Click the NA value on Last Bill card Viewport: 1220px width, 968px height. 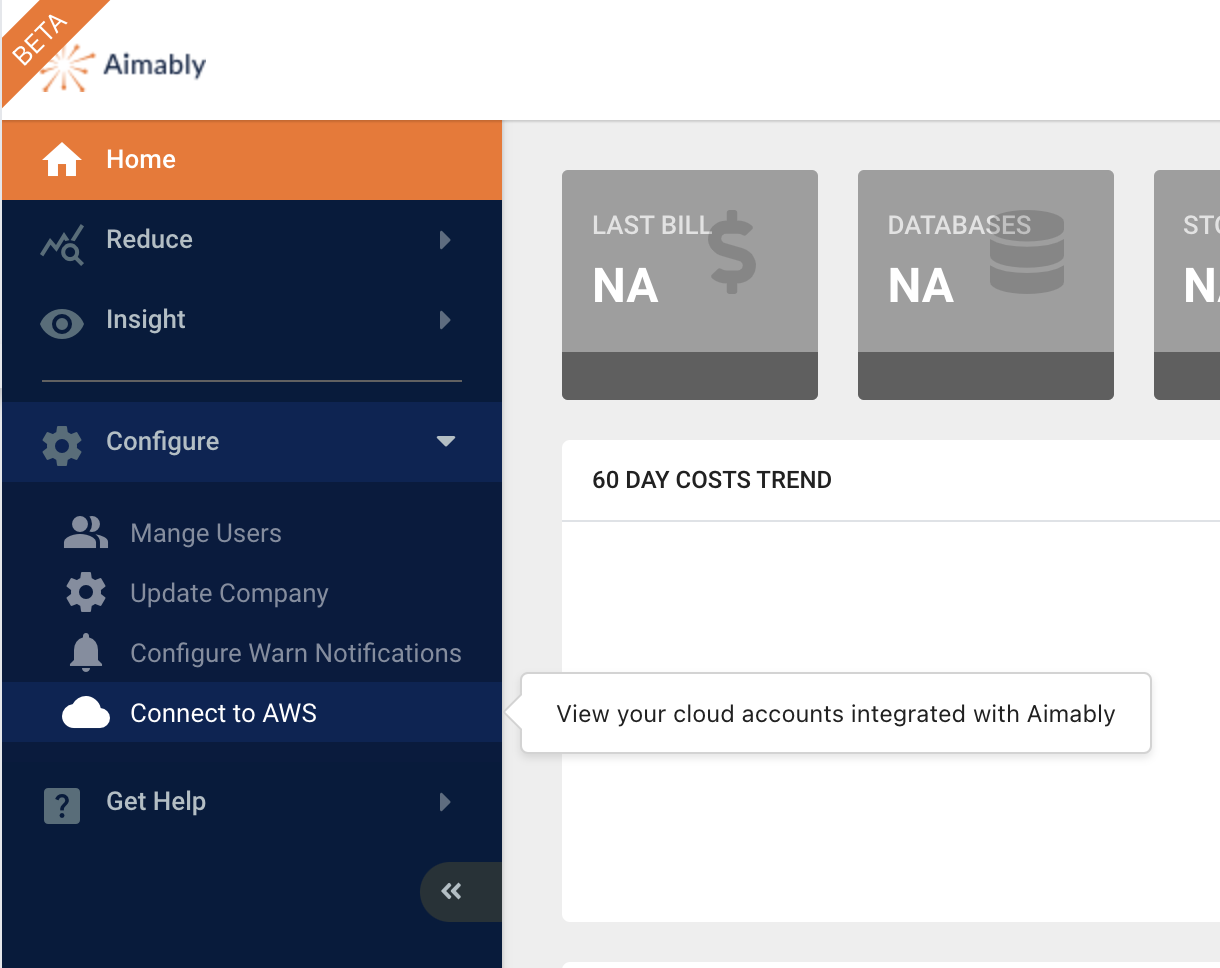[x=626, y=287]
